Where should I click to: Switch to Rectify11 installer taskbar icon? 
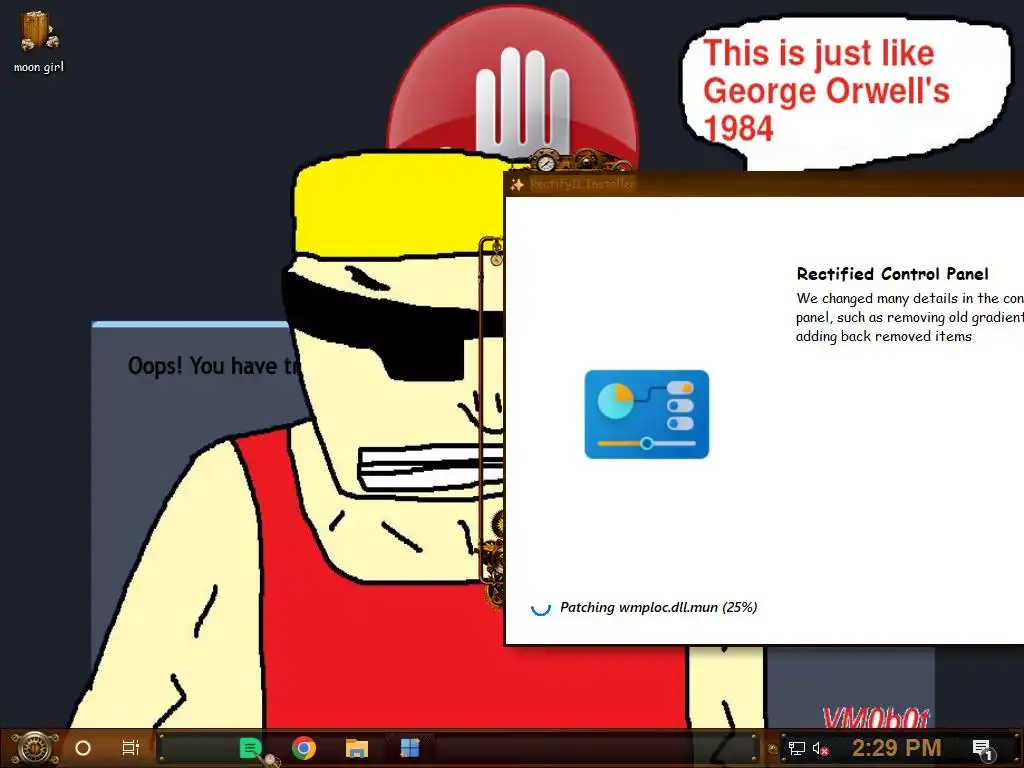409,748
